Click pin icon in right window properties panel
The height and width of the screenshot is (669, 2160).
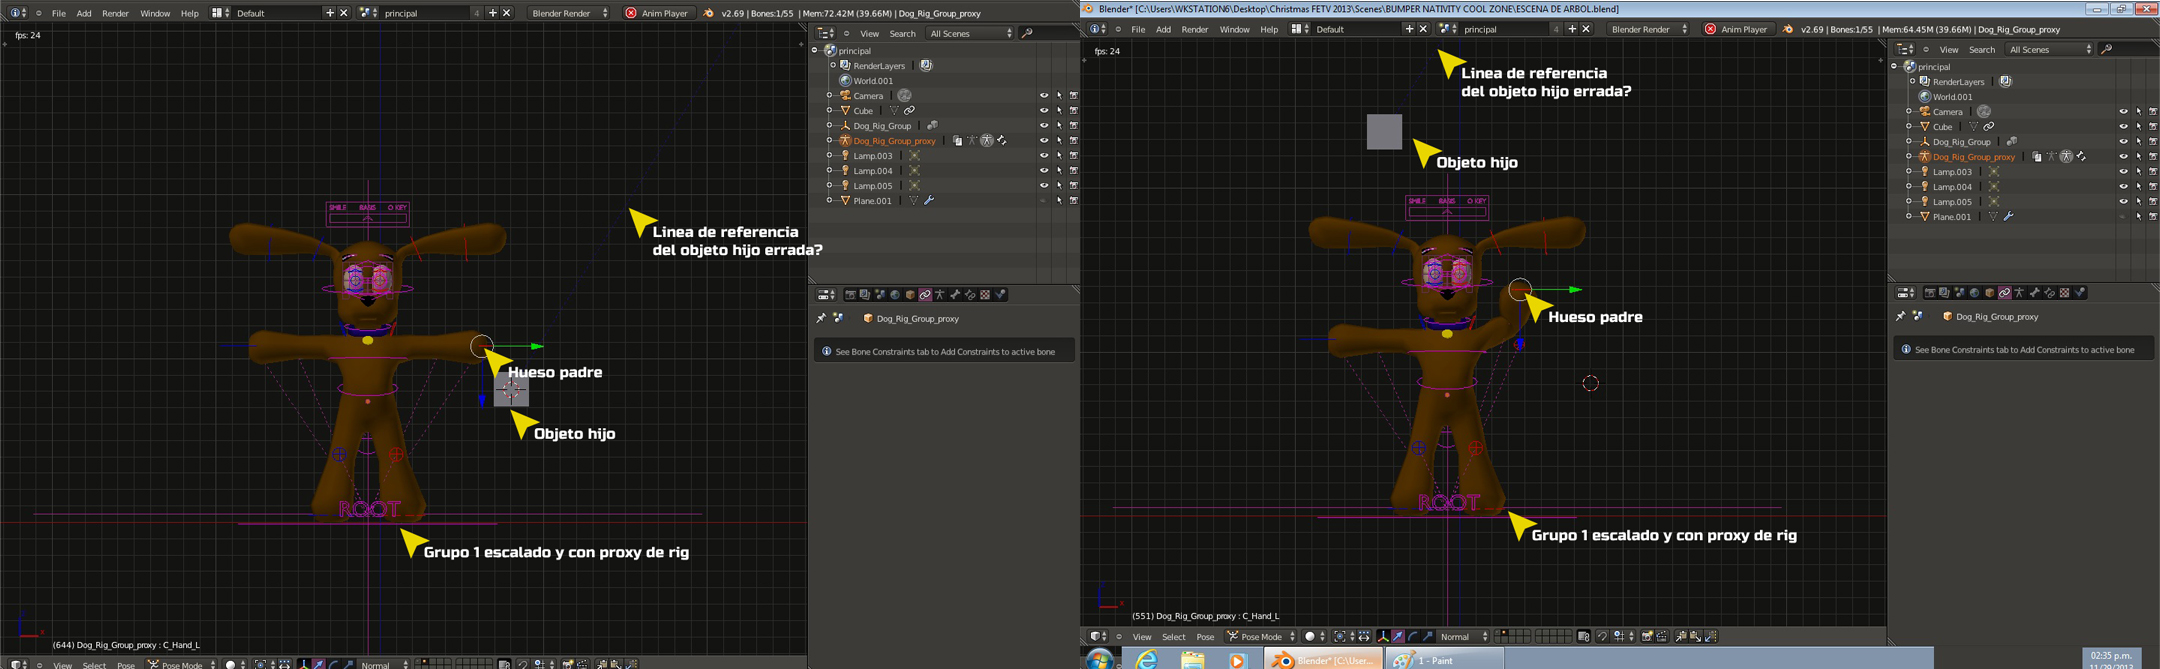[1900, 316]
